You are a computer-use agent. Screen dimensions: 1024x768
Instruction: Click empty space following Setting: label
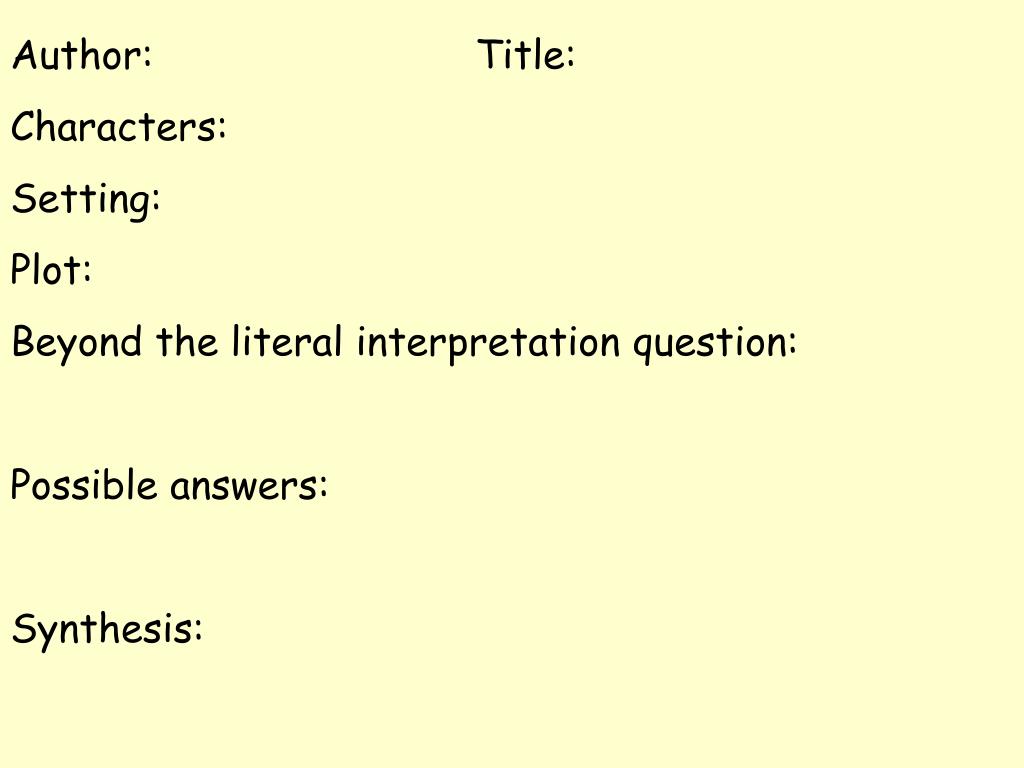pyautogui.click(x=588, y=199)
